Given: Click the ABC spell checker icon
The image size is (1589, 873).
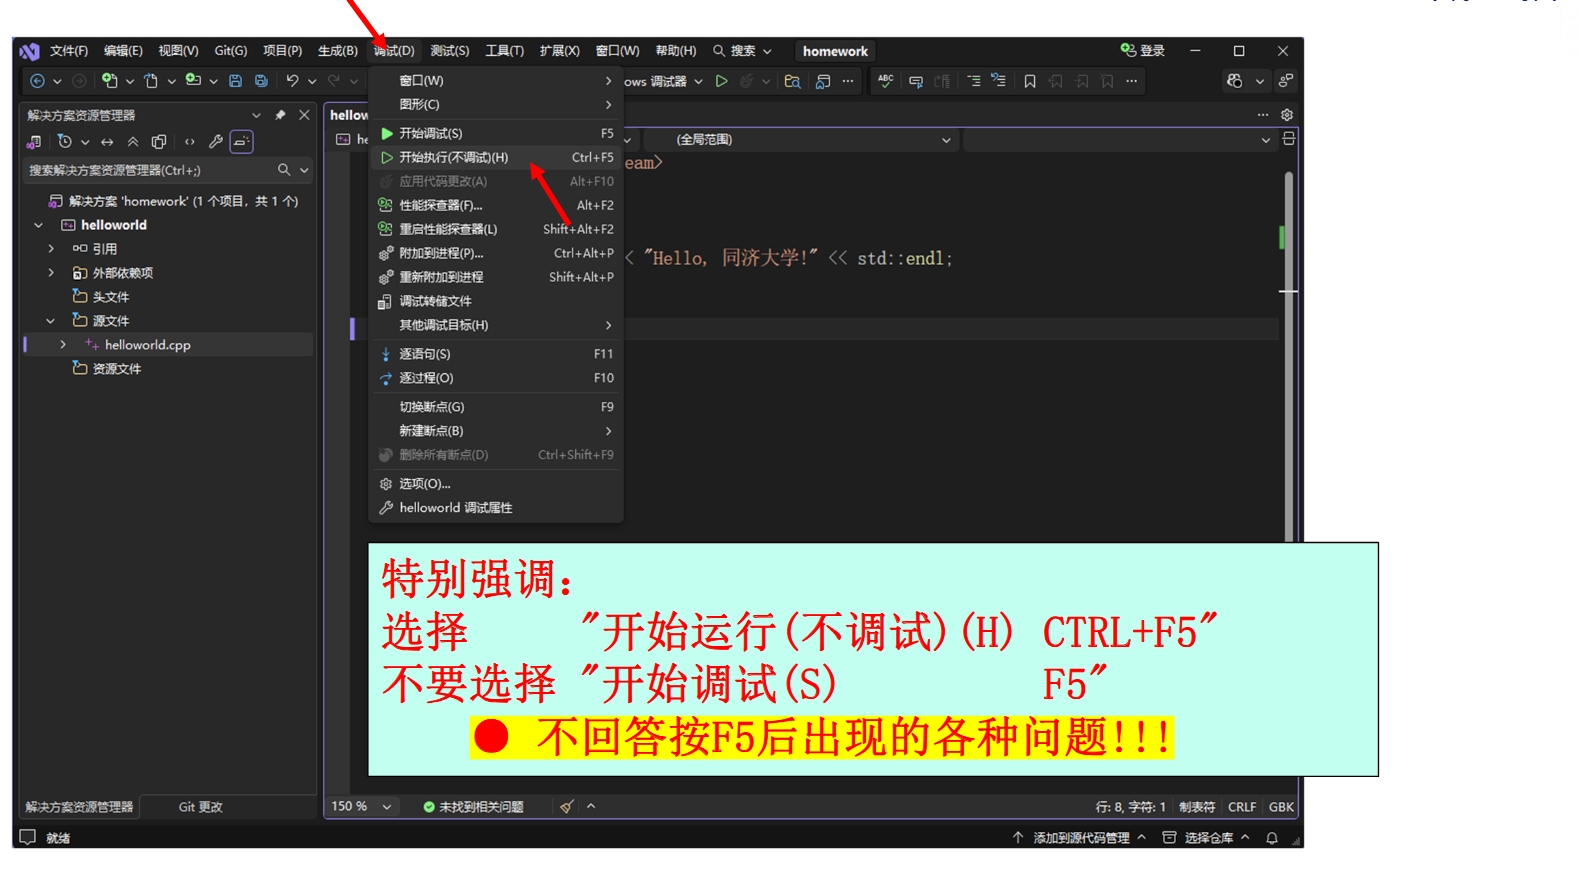Looking at the screenshot, I should 885,81.
